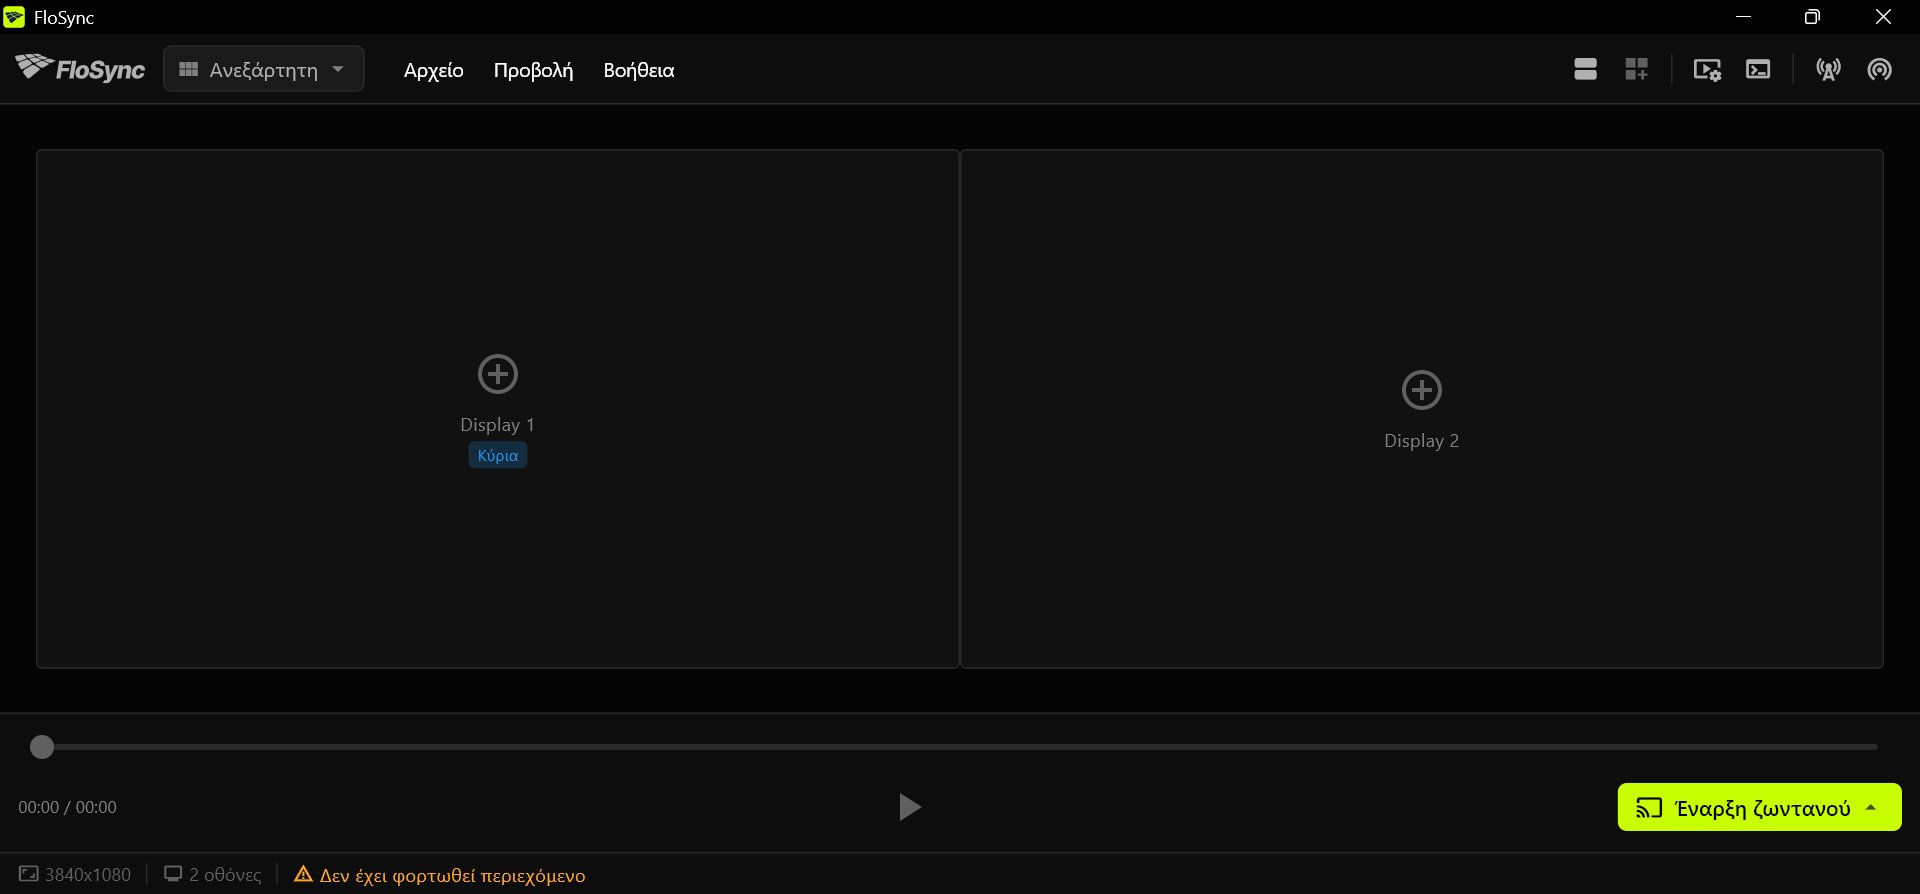Click the 2 οθόνες status text

pyautogui.click(x=225, y=875)
